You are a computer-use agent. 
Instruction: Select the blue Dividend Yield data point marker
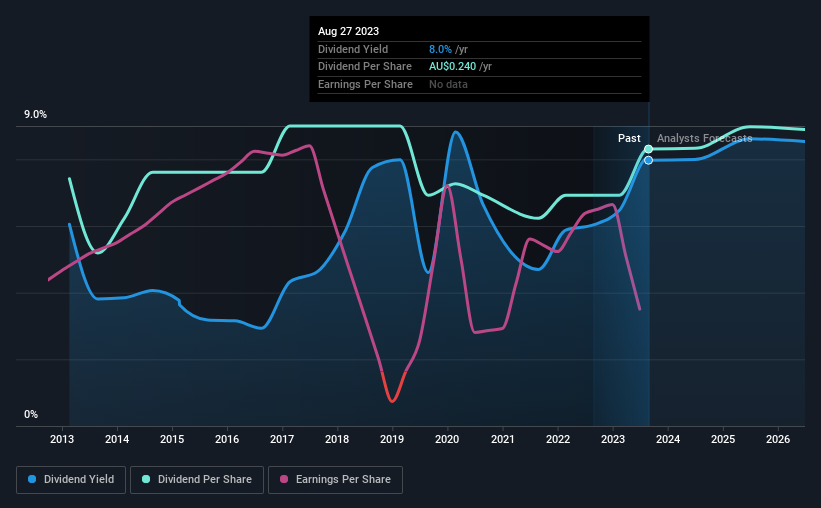[x=648, y=160]
